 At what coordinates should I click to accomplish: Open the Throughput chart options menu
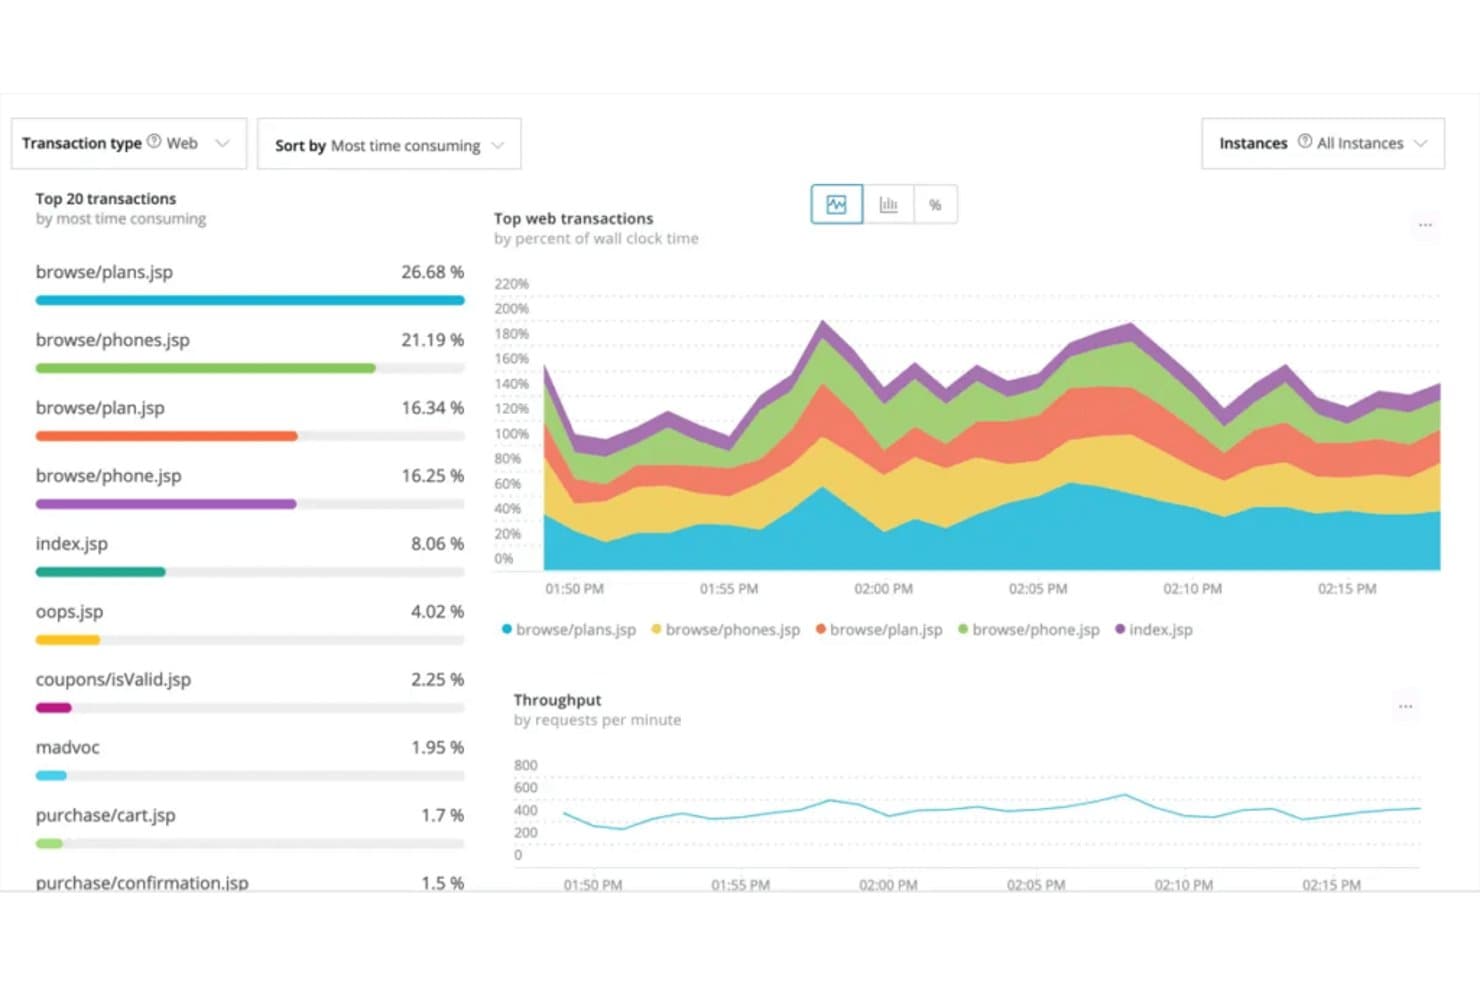pyautogui.click(x=1405, y=707)
